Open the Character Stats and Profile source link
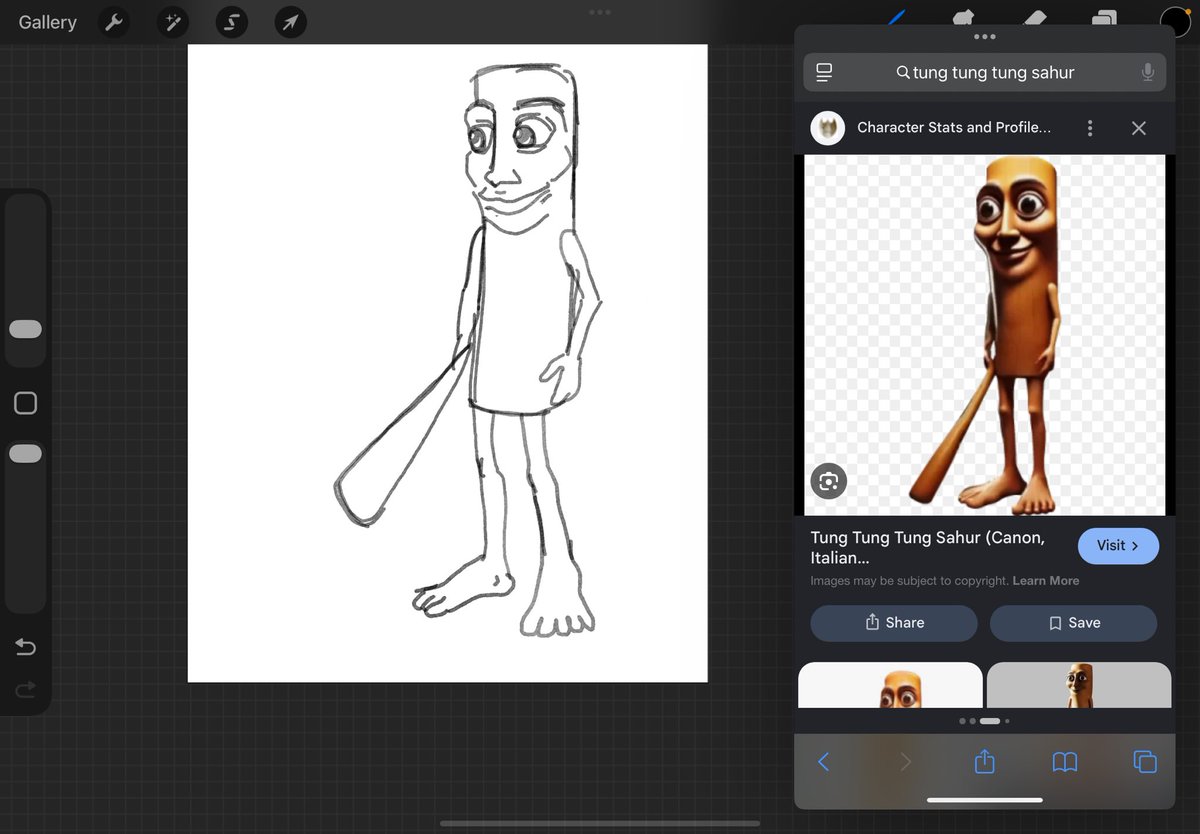This screenshot has height=834, width=1200. click(954, 128)
